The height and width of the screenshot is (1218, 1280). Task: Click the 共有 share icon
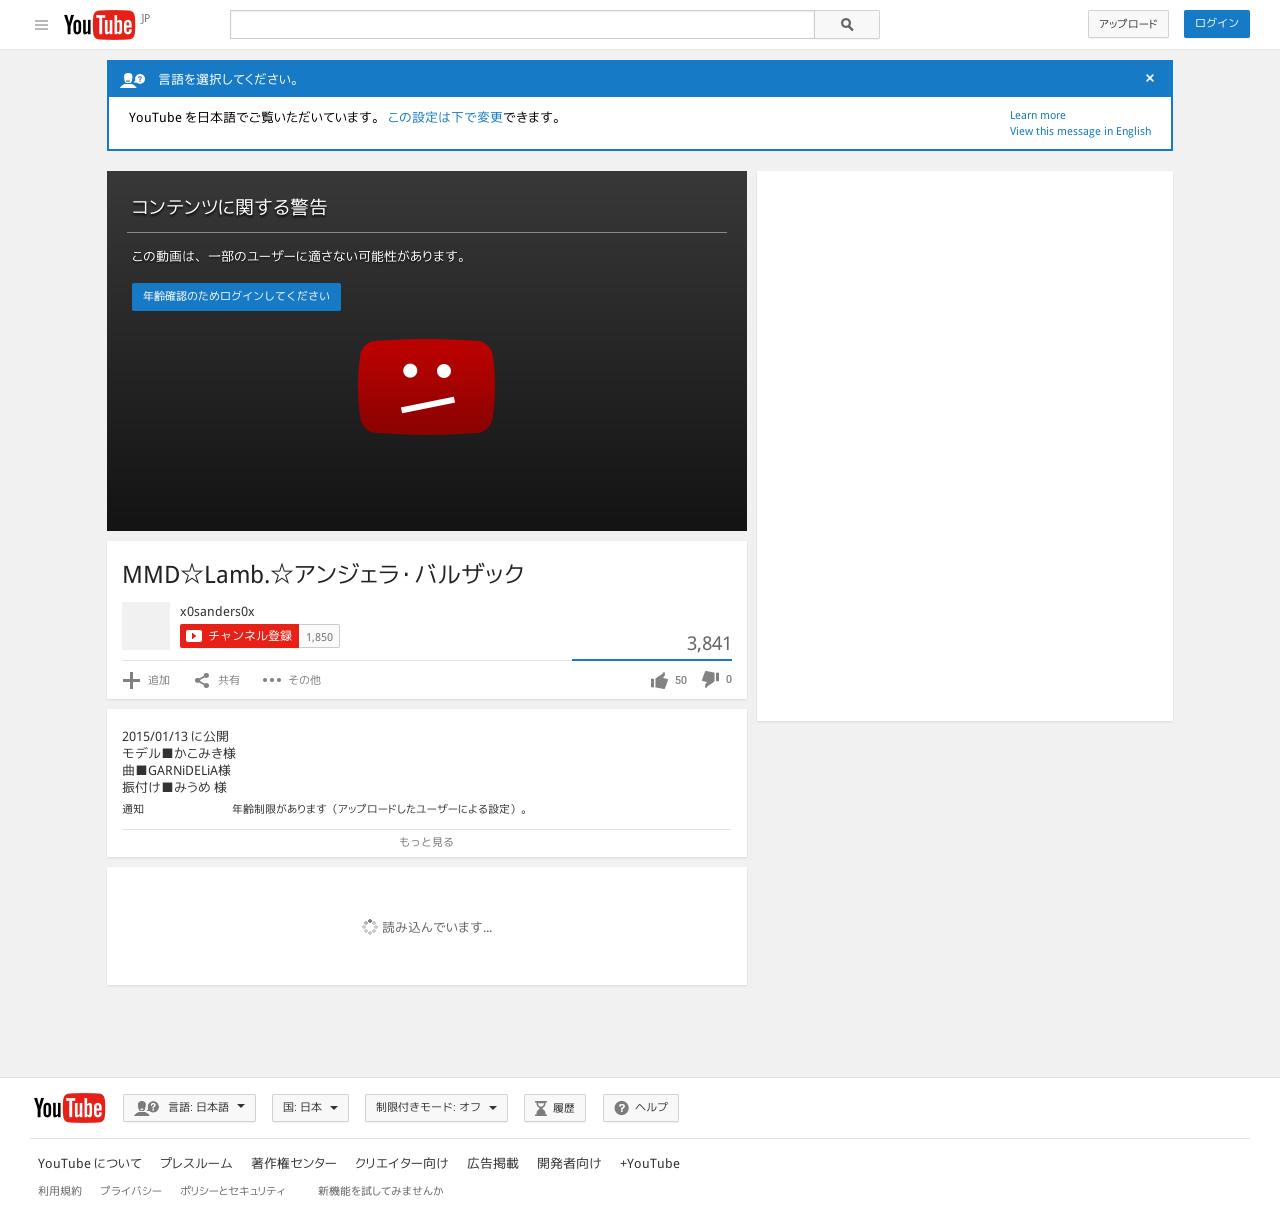tap(202, 680)
